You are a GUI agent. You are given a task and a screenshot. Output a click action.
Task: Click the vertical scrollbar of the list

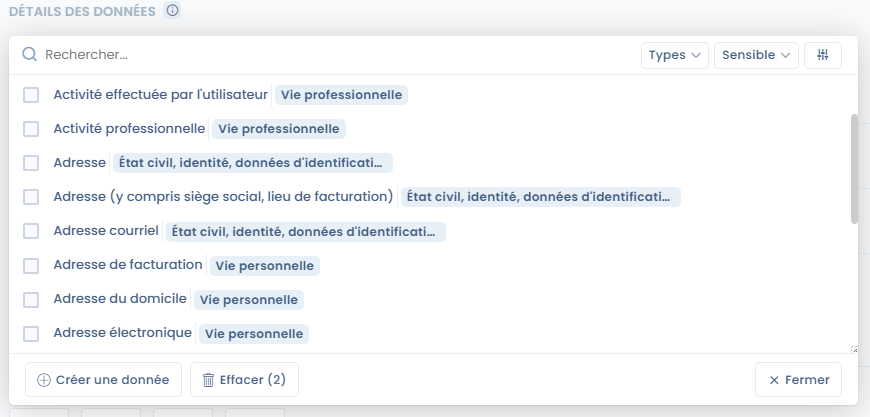click(854, 168)
